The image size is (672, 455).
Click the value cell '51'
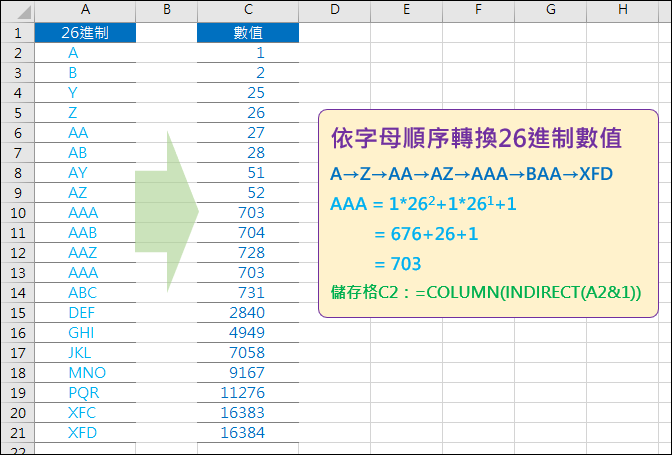(x=248, y=173)
